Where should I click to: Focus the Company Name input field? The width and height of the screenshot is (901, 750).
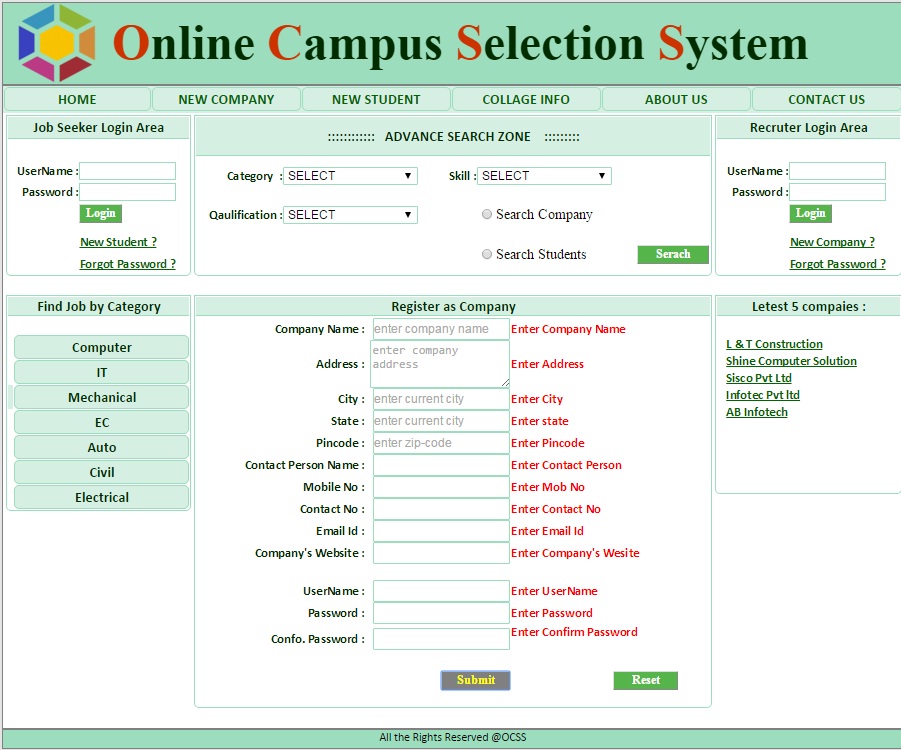coord(441,329)
